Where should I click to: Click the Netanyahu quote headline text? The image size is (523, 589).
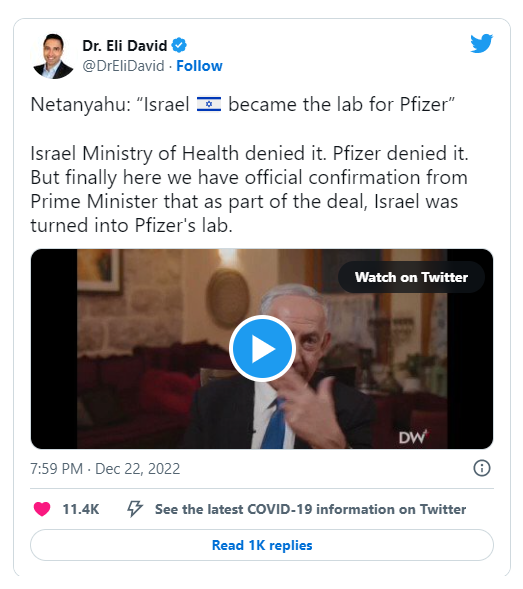click(243, 105)
